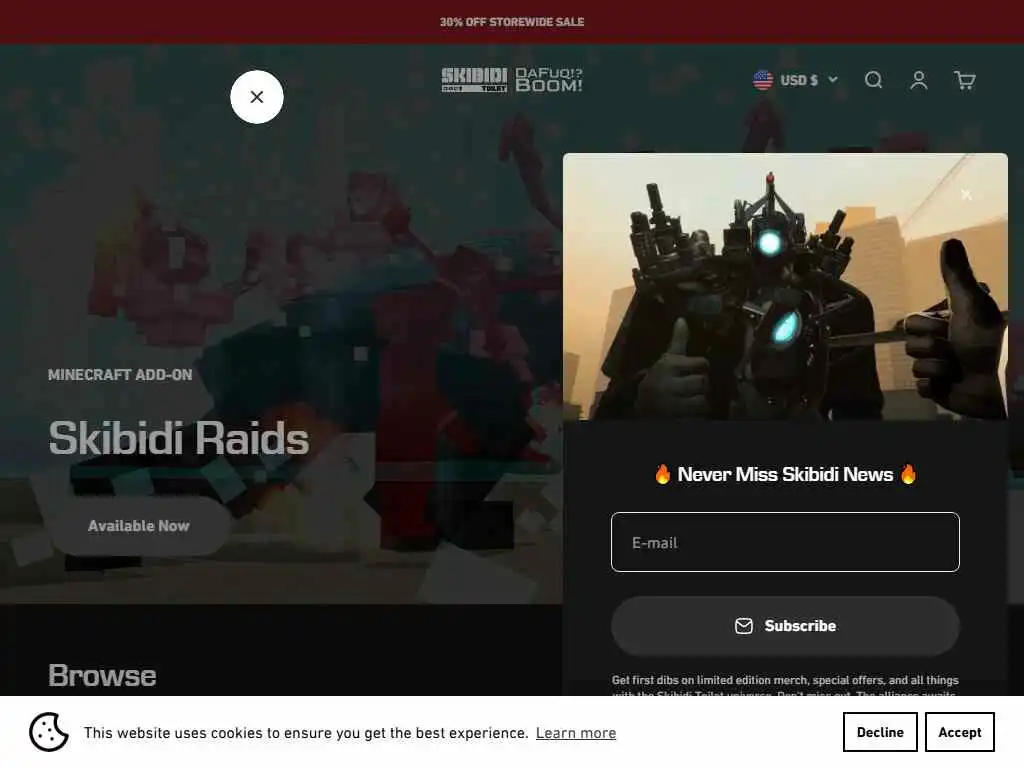This screenshot has height=768, width=1024.
Task: Click envelope icon in Subscribe button
Action: tap(743, 626)
